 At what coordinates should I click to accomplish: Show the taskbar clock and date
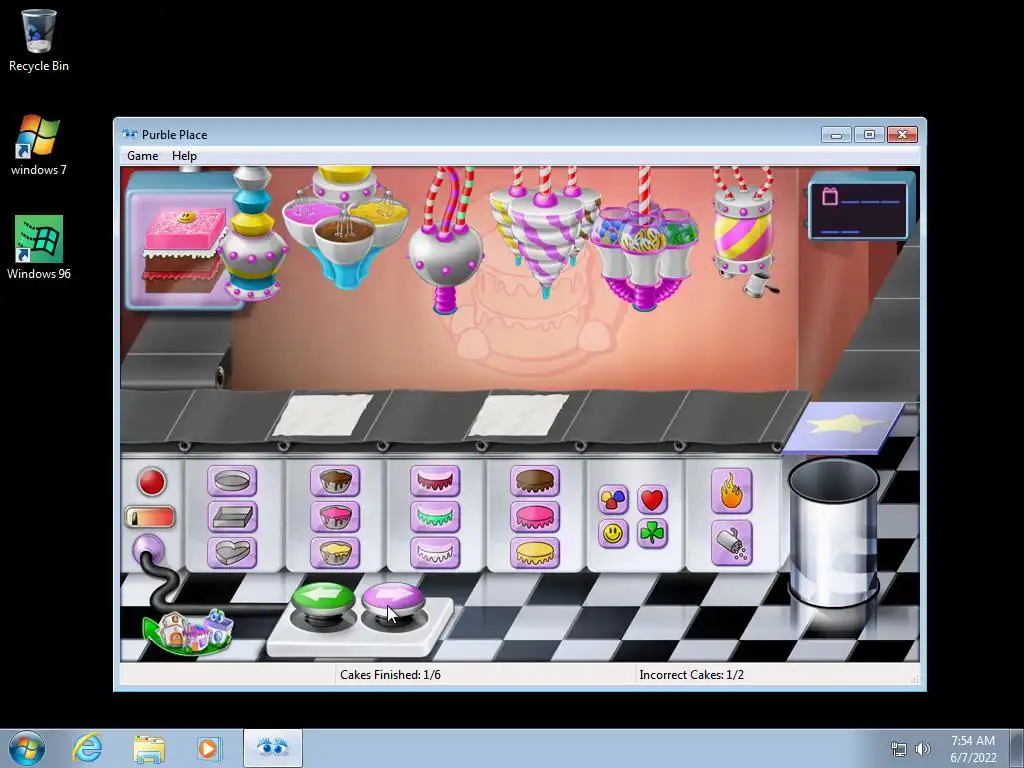973,749
